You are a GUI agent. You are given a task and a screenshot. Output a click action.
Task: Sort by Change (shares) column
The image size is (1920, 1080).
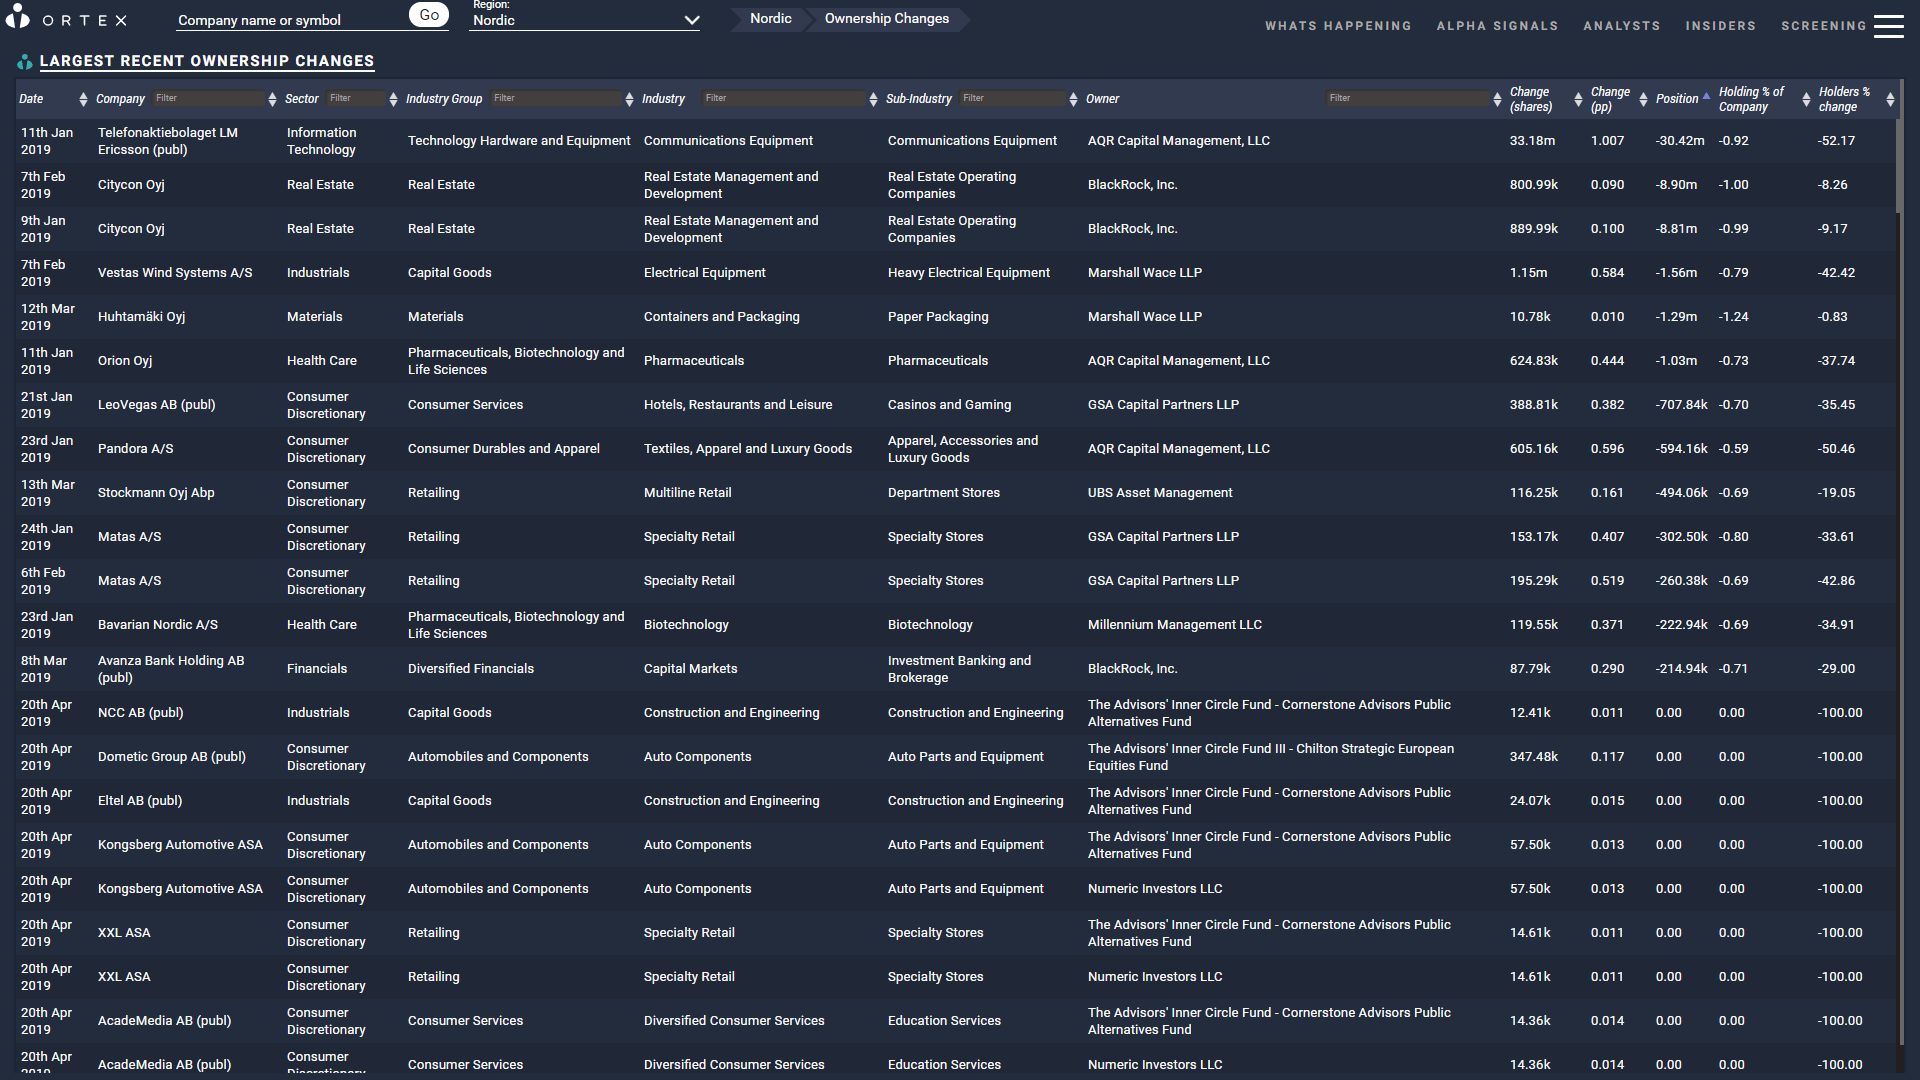coord(1577,99)
